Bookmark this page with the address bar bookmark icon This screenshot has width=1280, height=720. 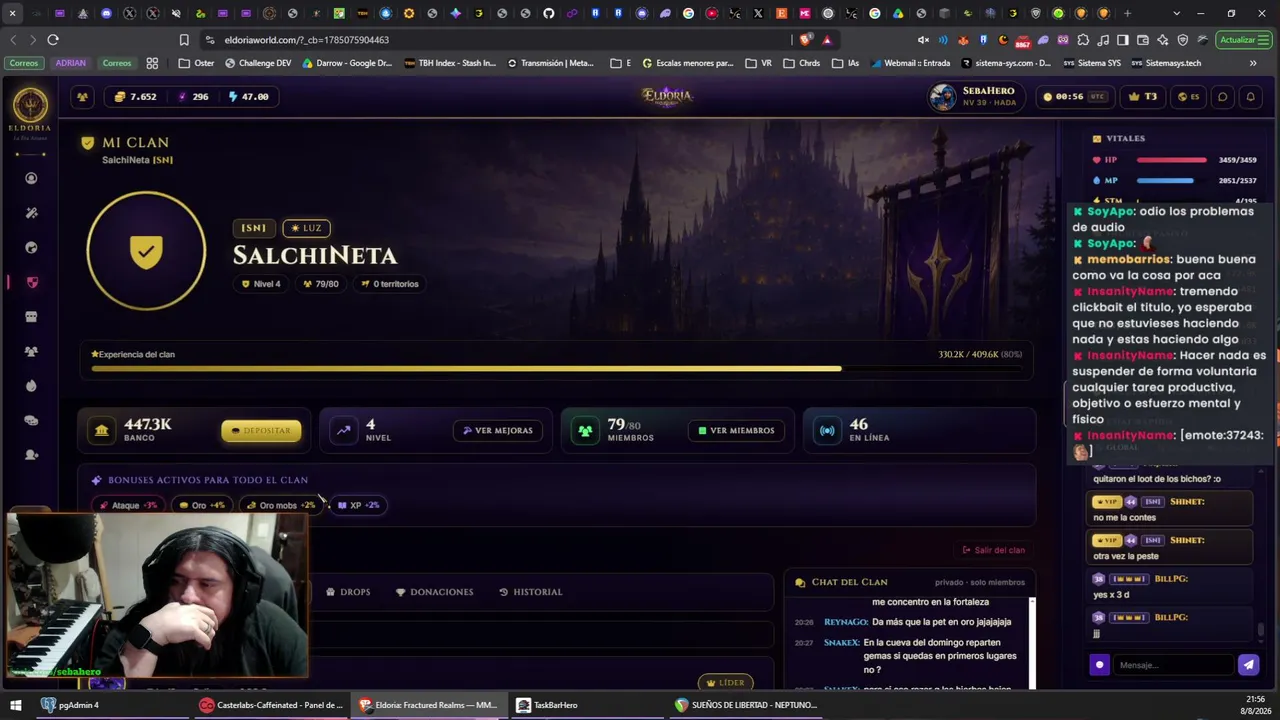pos(184,40)
